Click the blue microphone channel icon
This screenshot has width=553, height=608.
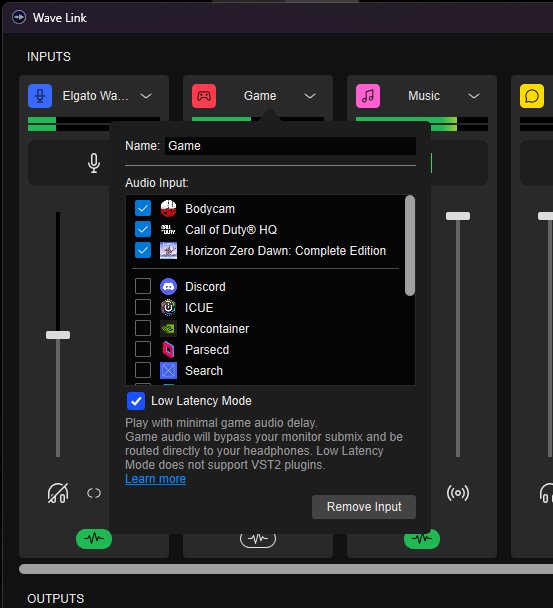[40, 96]
